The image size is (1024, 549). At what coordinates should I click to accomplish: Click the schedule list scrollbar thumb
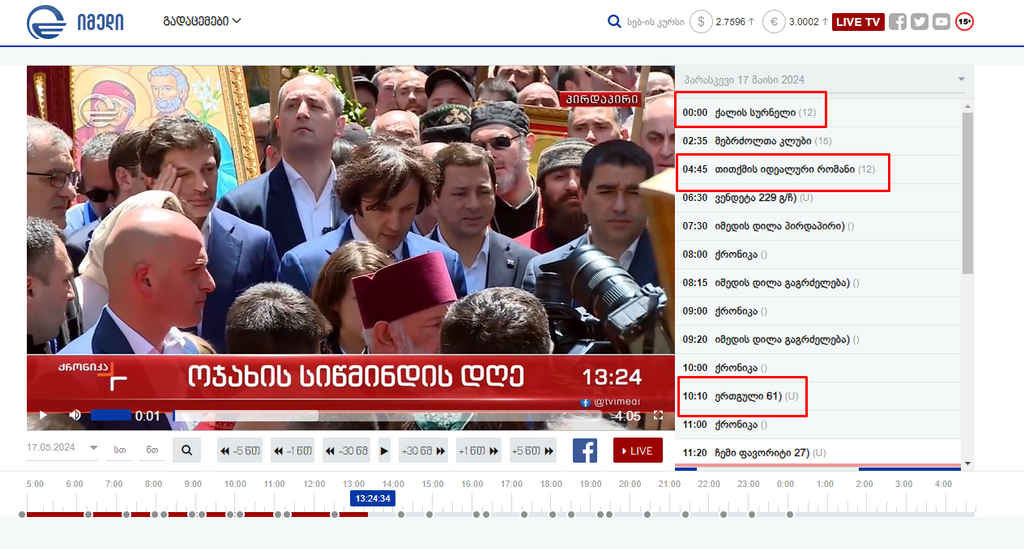(968, 193)
